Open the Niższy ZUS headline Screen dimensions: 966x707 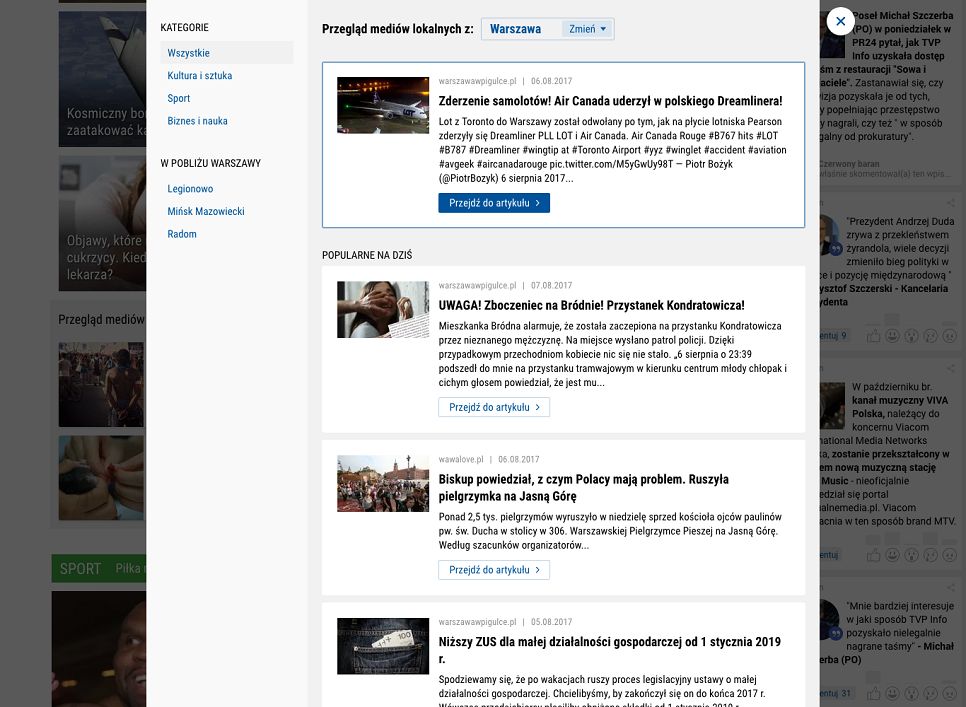610,650
